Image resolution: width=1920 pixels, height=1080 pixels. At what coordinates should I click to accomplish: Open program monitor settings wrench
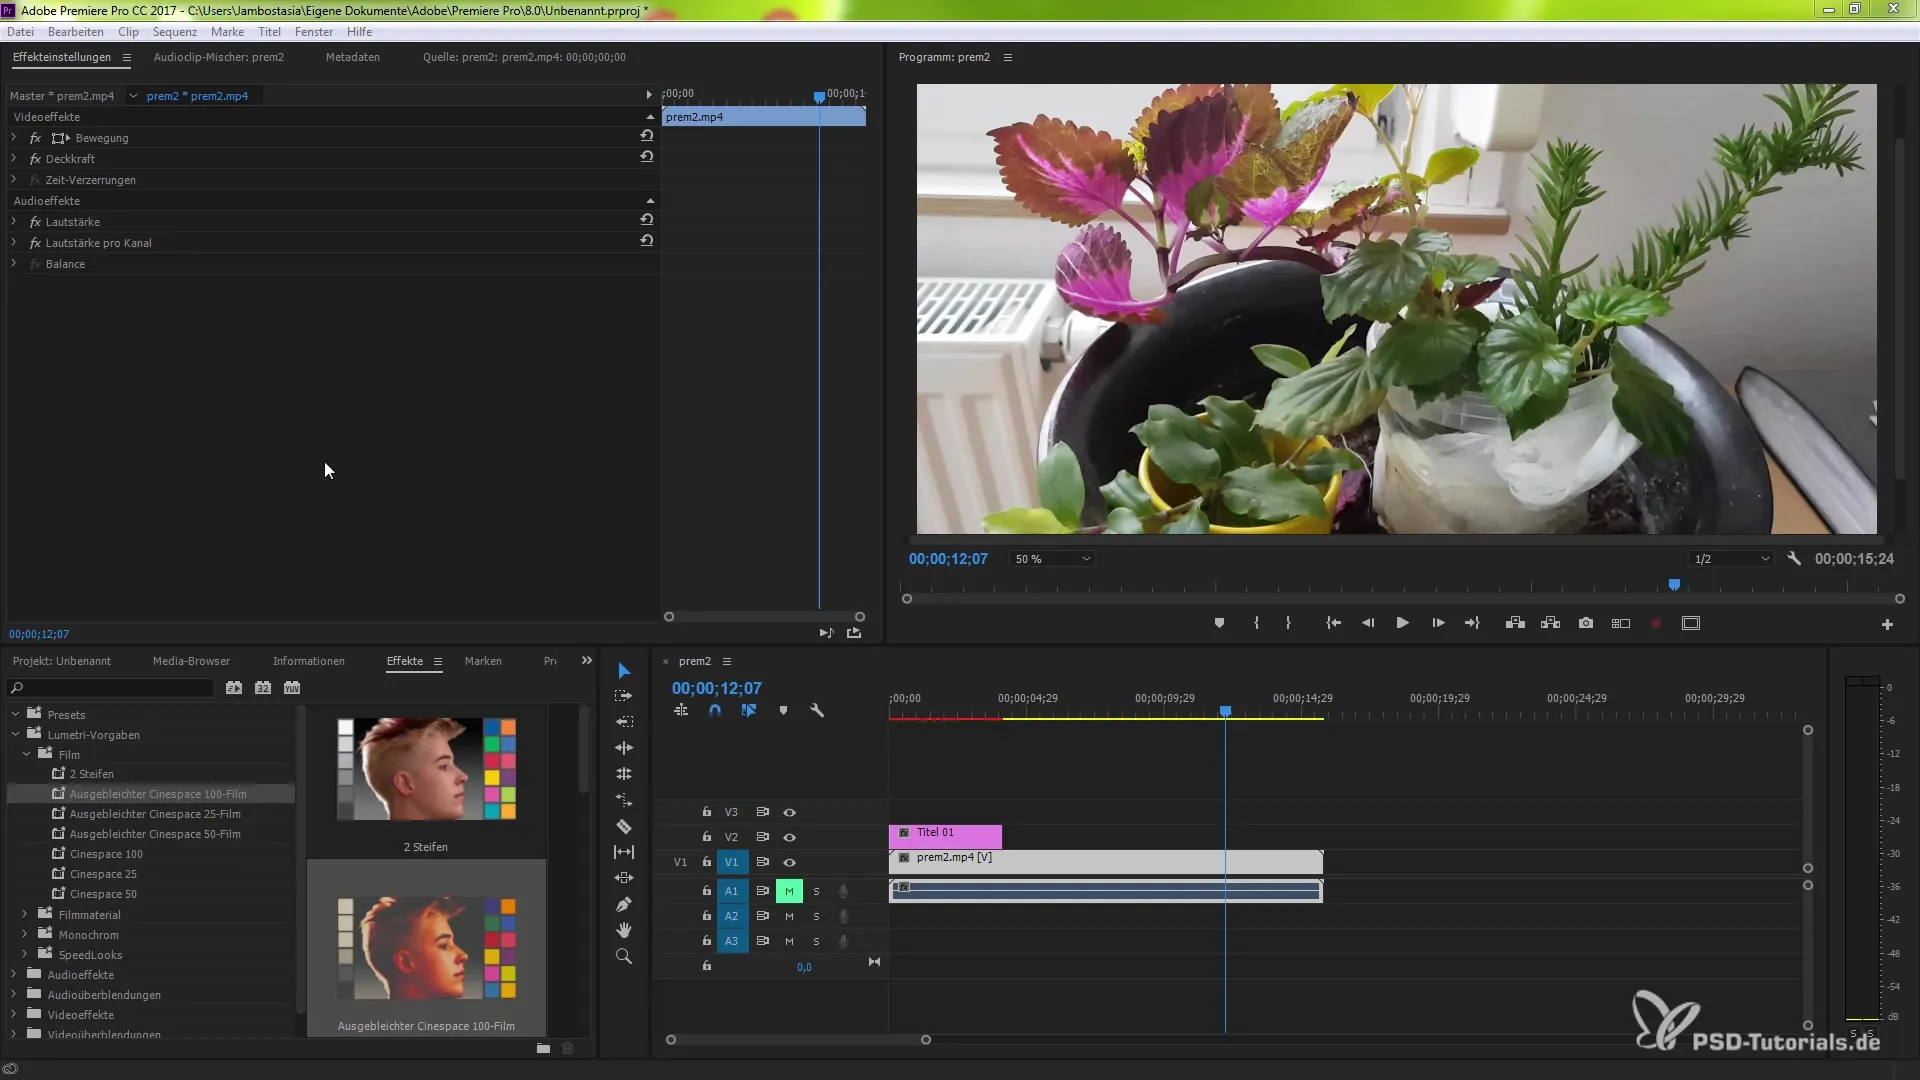[1794, 559]
